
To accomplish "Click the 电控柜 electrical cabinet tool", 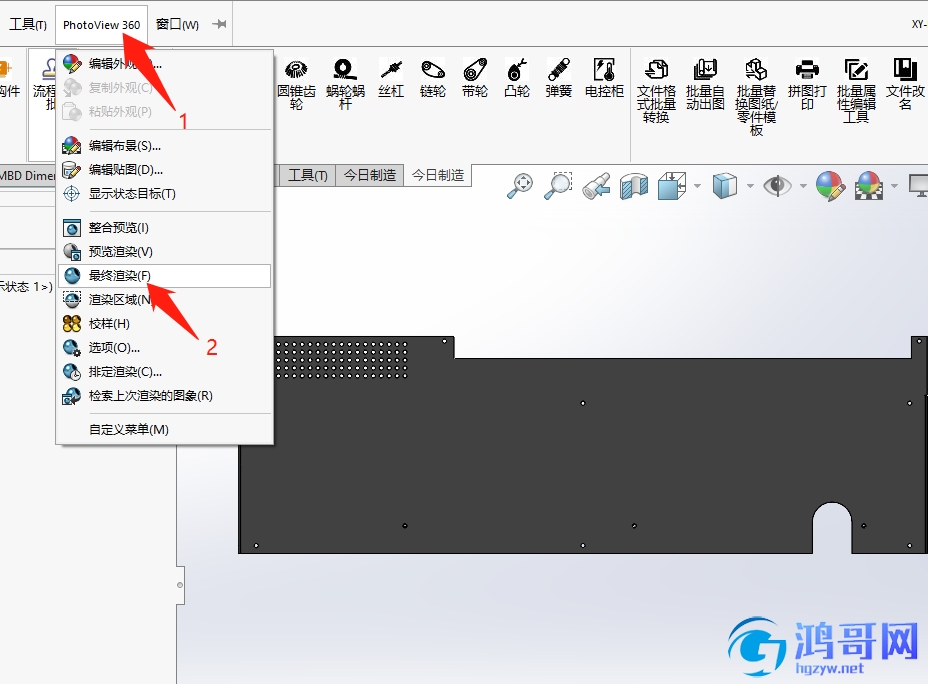I will pyautogui.click(x=604, y=78).
